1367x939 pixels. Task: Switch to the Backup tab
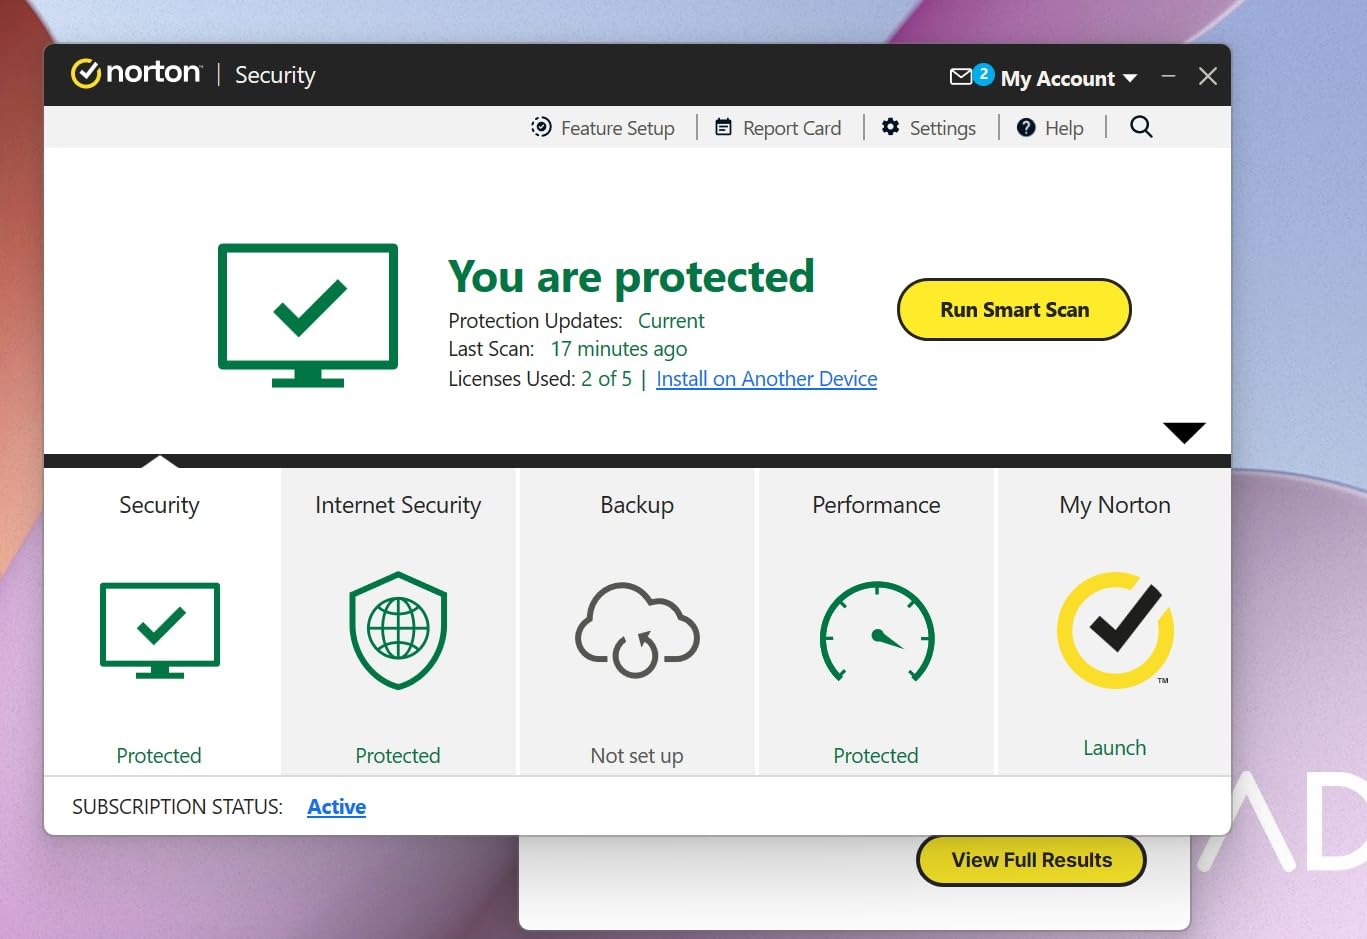(636, 505)
